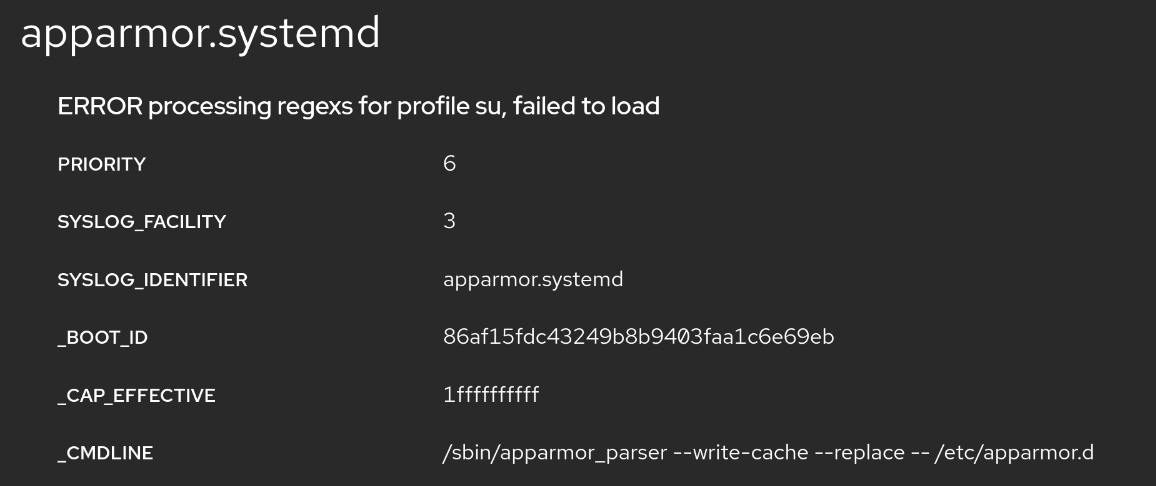Click the PRIORITY field label
This screenshot has height=486, width=1156.
(101, 165)
